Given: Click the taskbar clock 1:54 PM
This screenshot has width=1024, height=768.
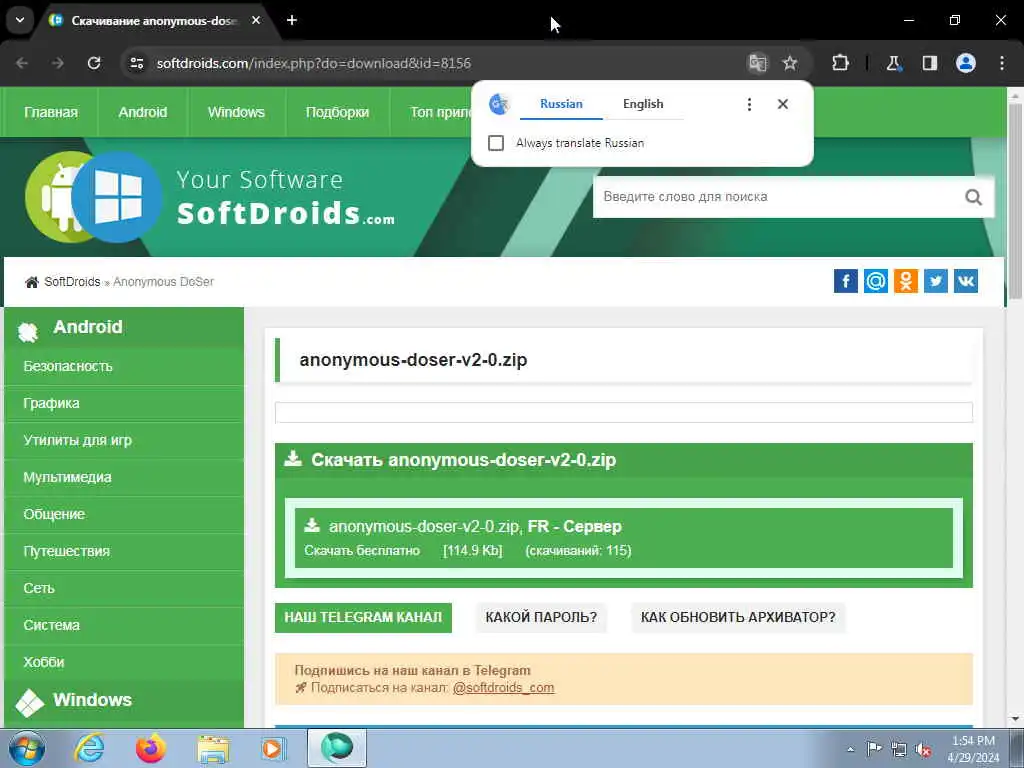Looking at the screenshot, I should pos(973,749).
